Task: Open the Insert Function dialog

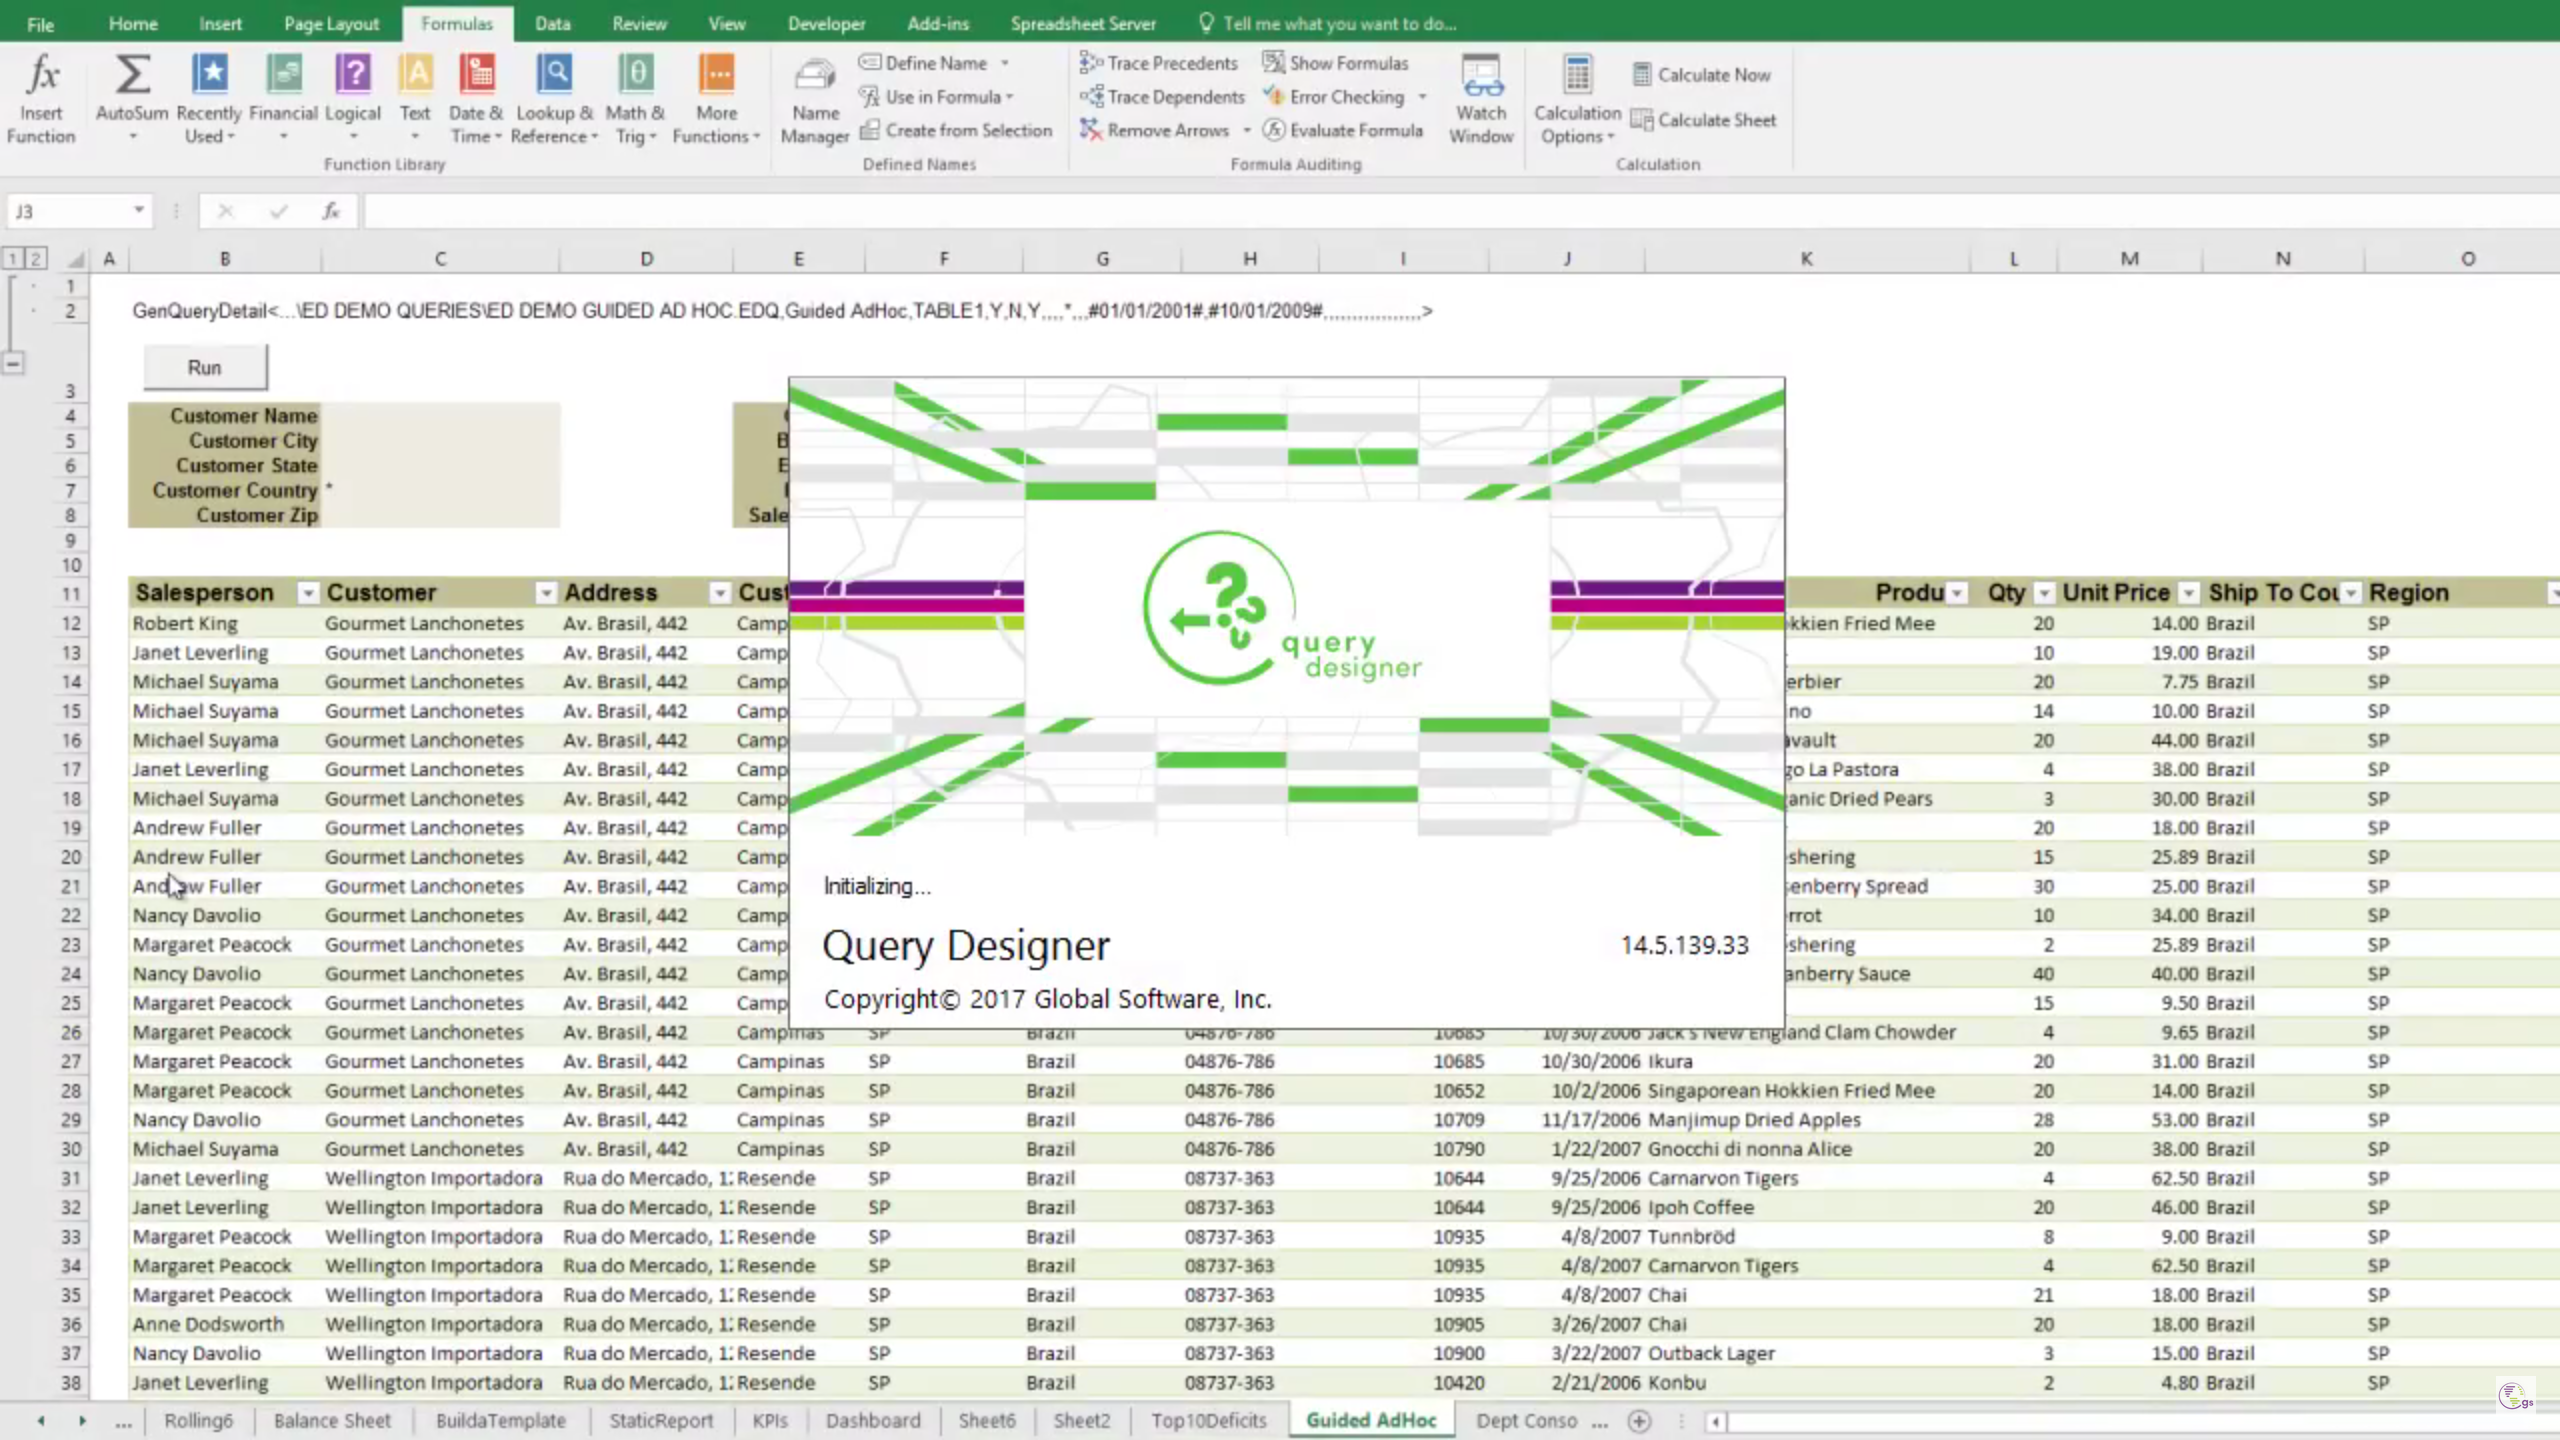Action: 40,95
